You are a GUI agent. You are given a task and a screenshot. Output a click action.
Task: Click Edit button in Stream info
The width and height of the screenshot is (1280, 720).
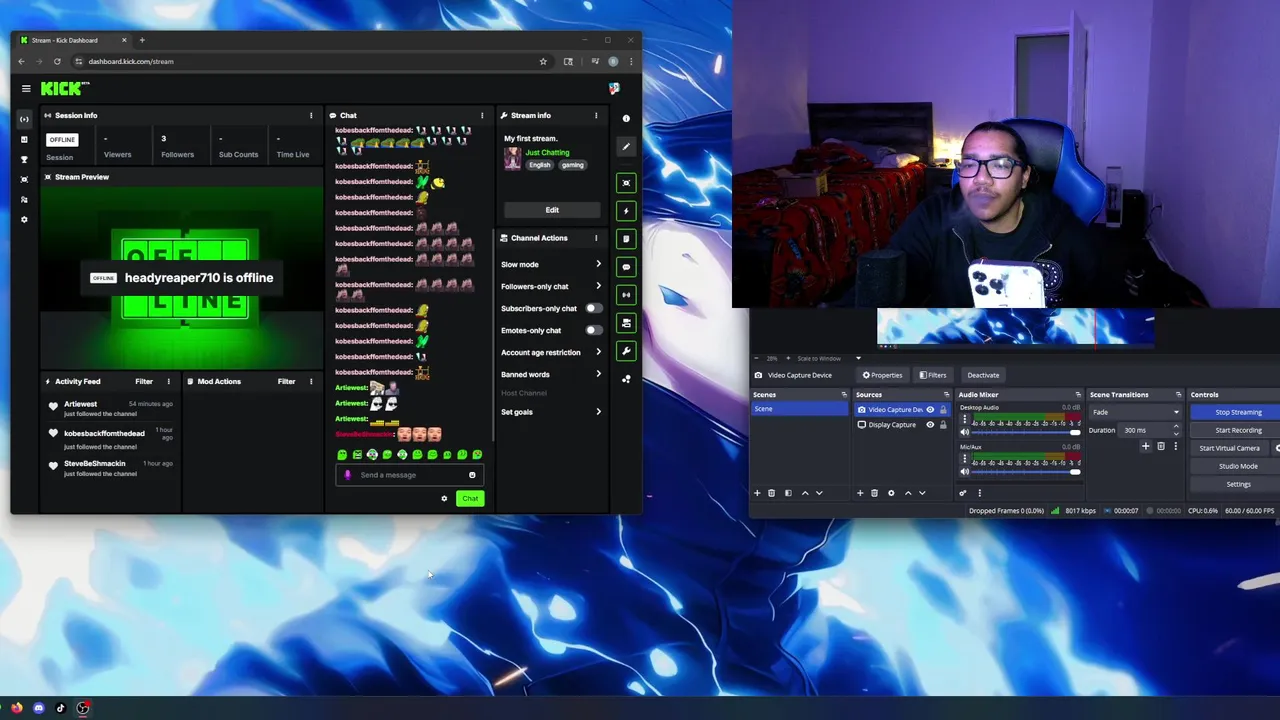click(552, 210)
